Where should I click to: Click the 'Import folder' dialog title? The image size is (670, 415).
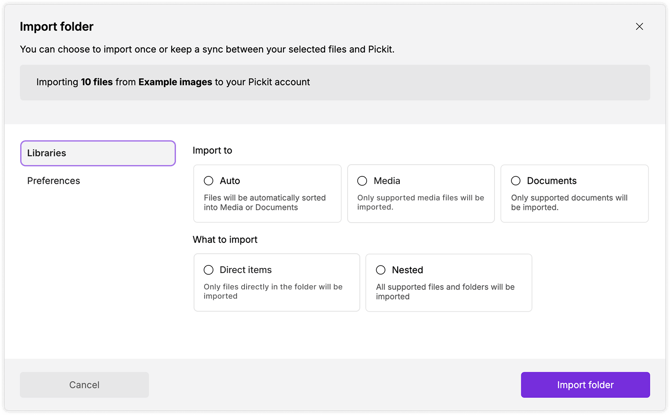coord(57,27)
